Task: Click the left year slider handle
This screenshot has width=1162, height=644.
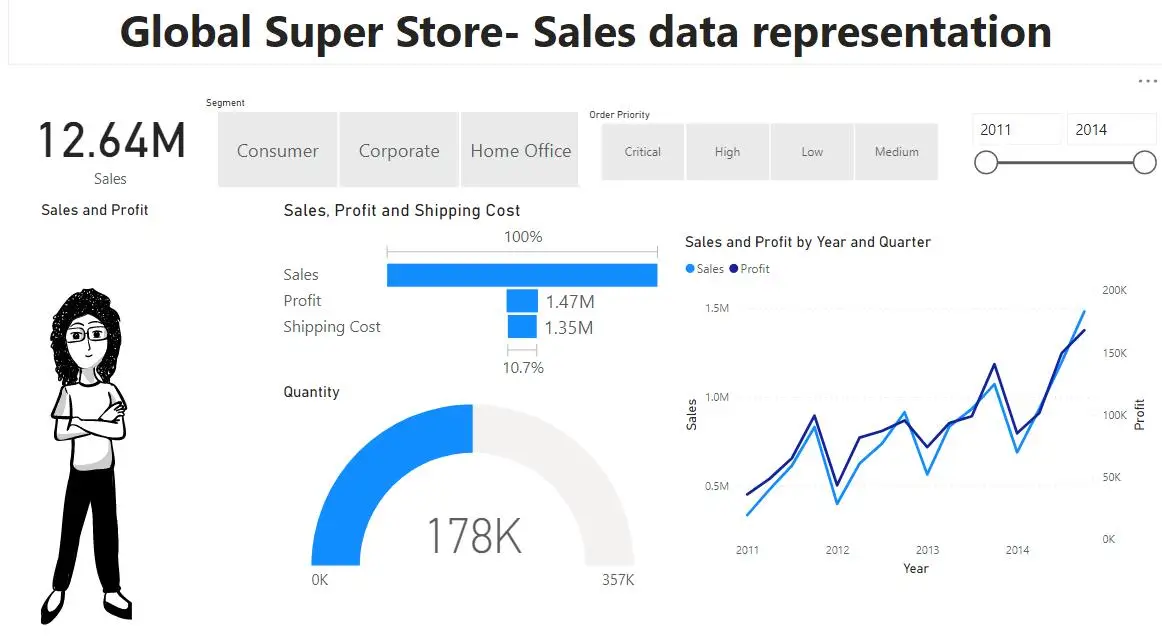Action: (x=986, y=161)
